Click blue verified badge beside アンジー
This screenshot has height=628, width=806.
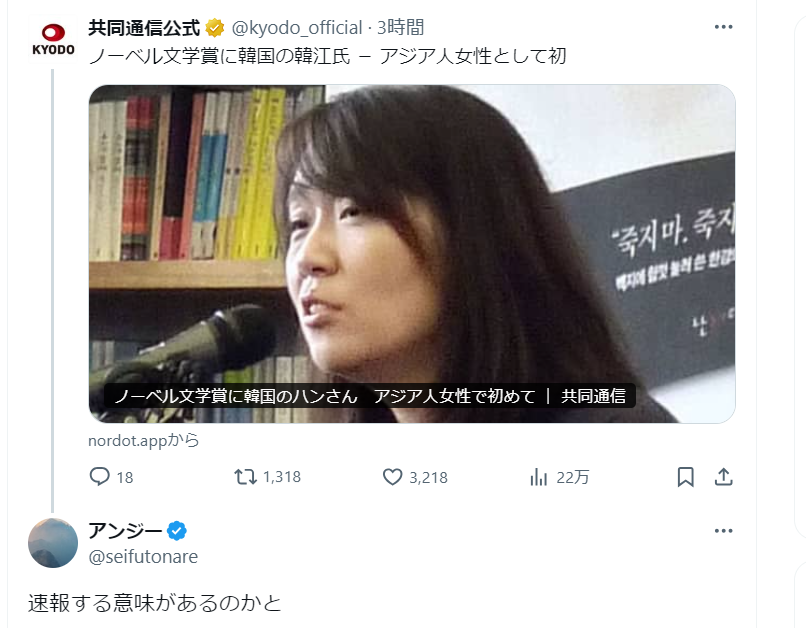177,530
